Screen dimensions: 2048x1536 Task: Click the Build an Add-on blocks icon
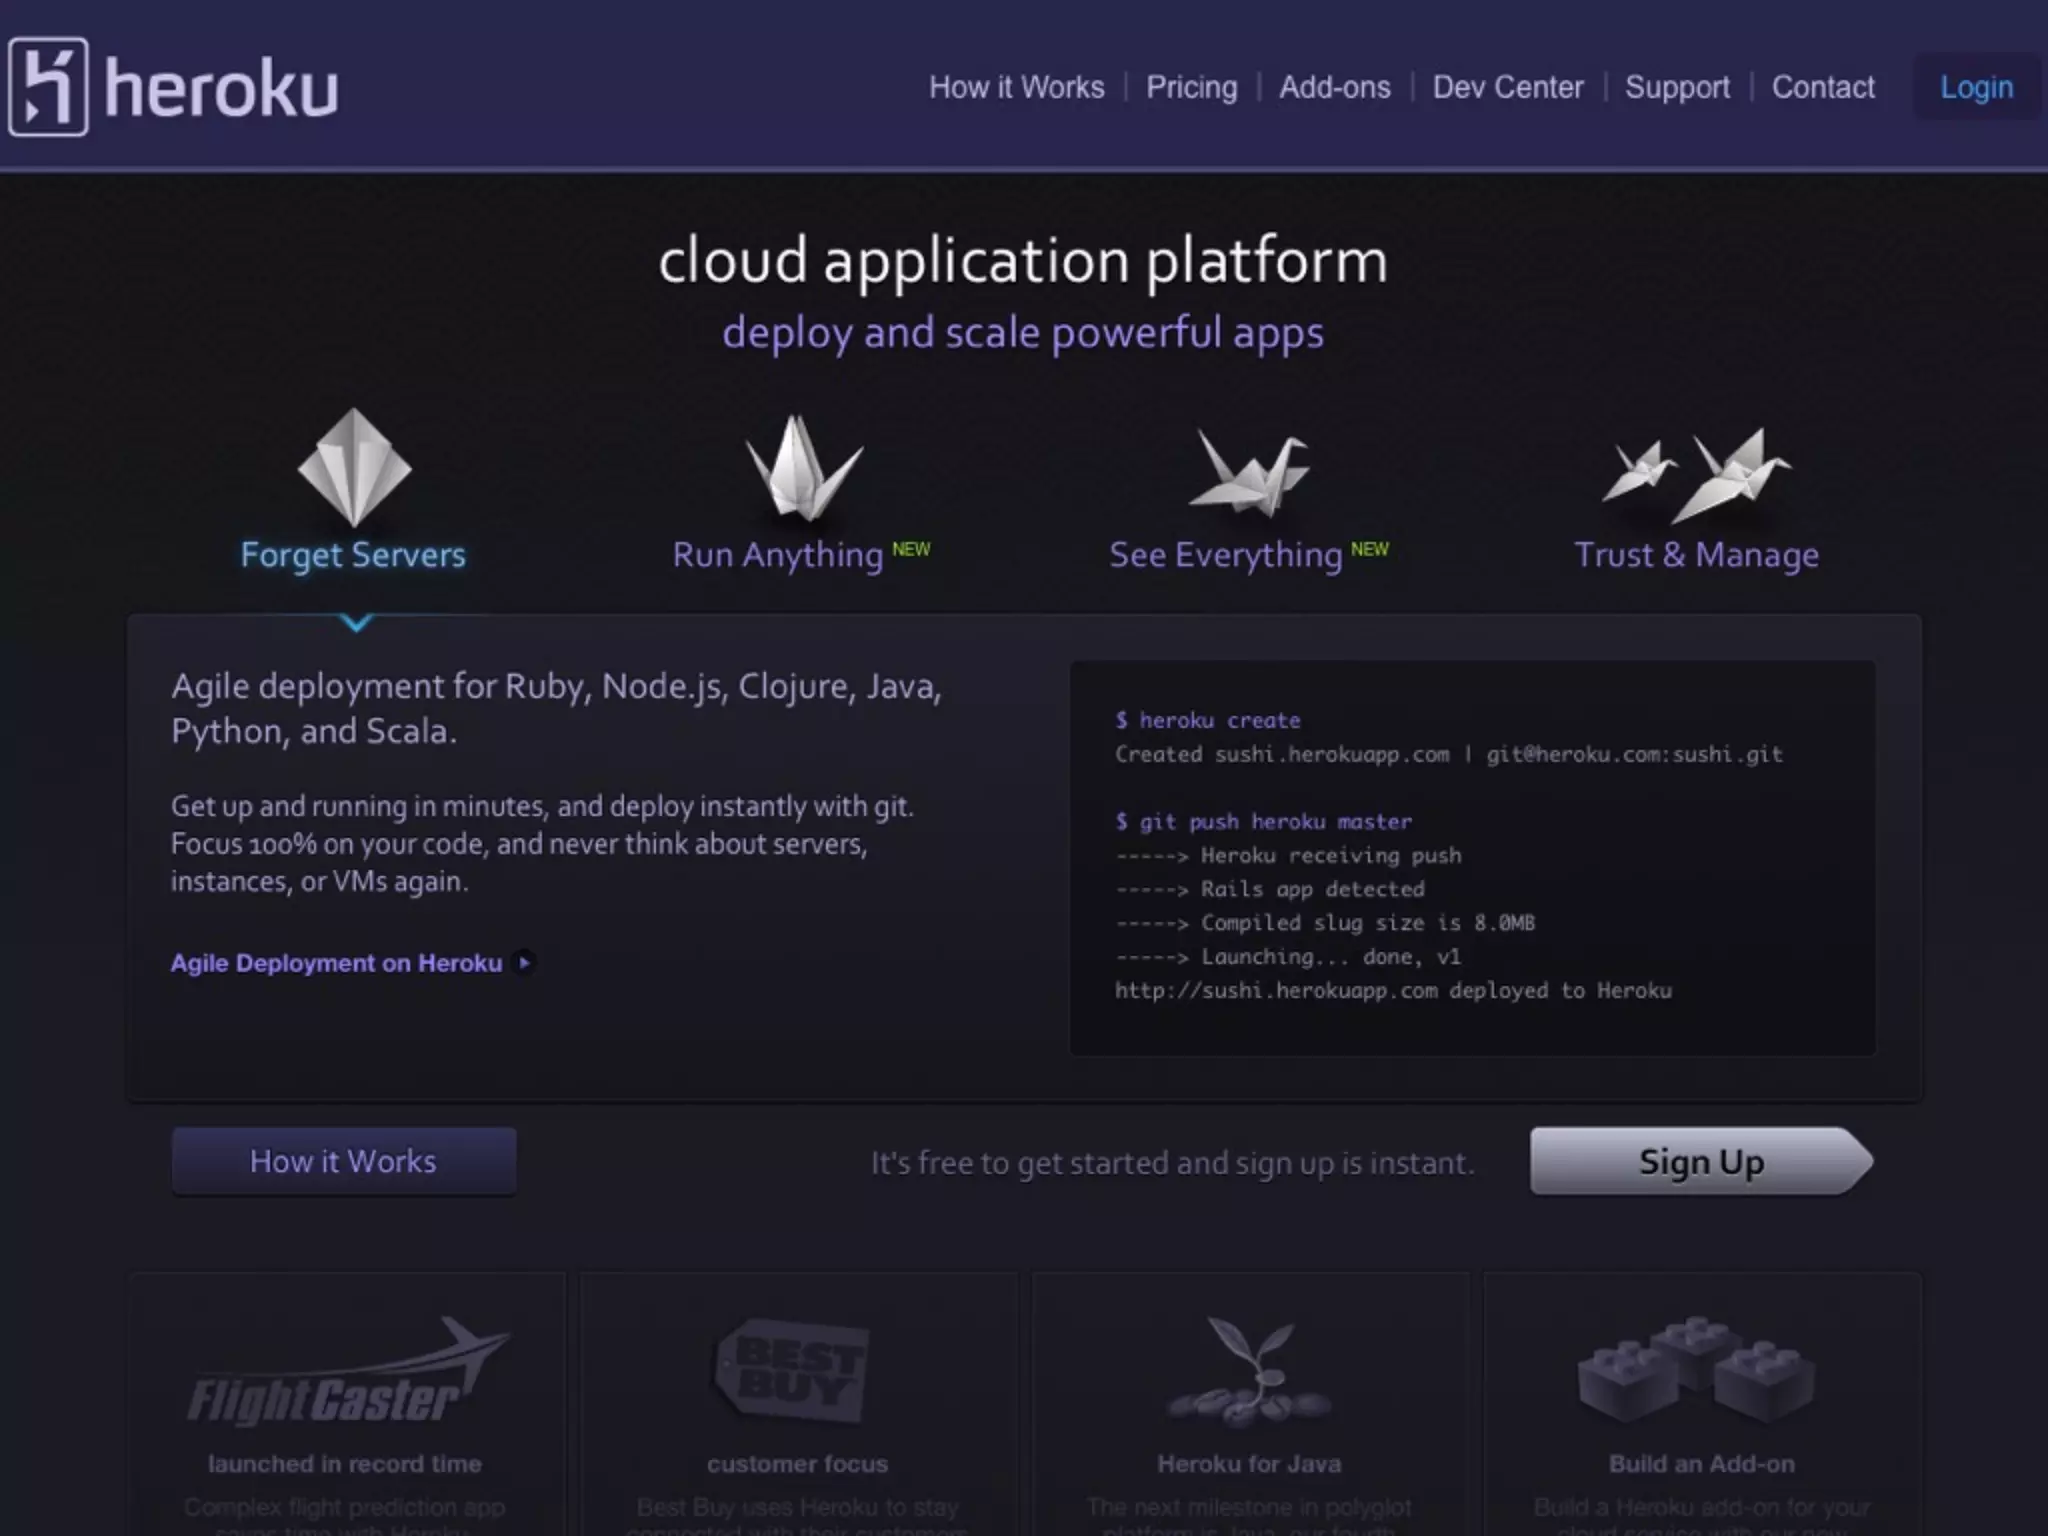(1697, 1368)
